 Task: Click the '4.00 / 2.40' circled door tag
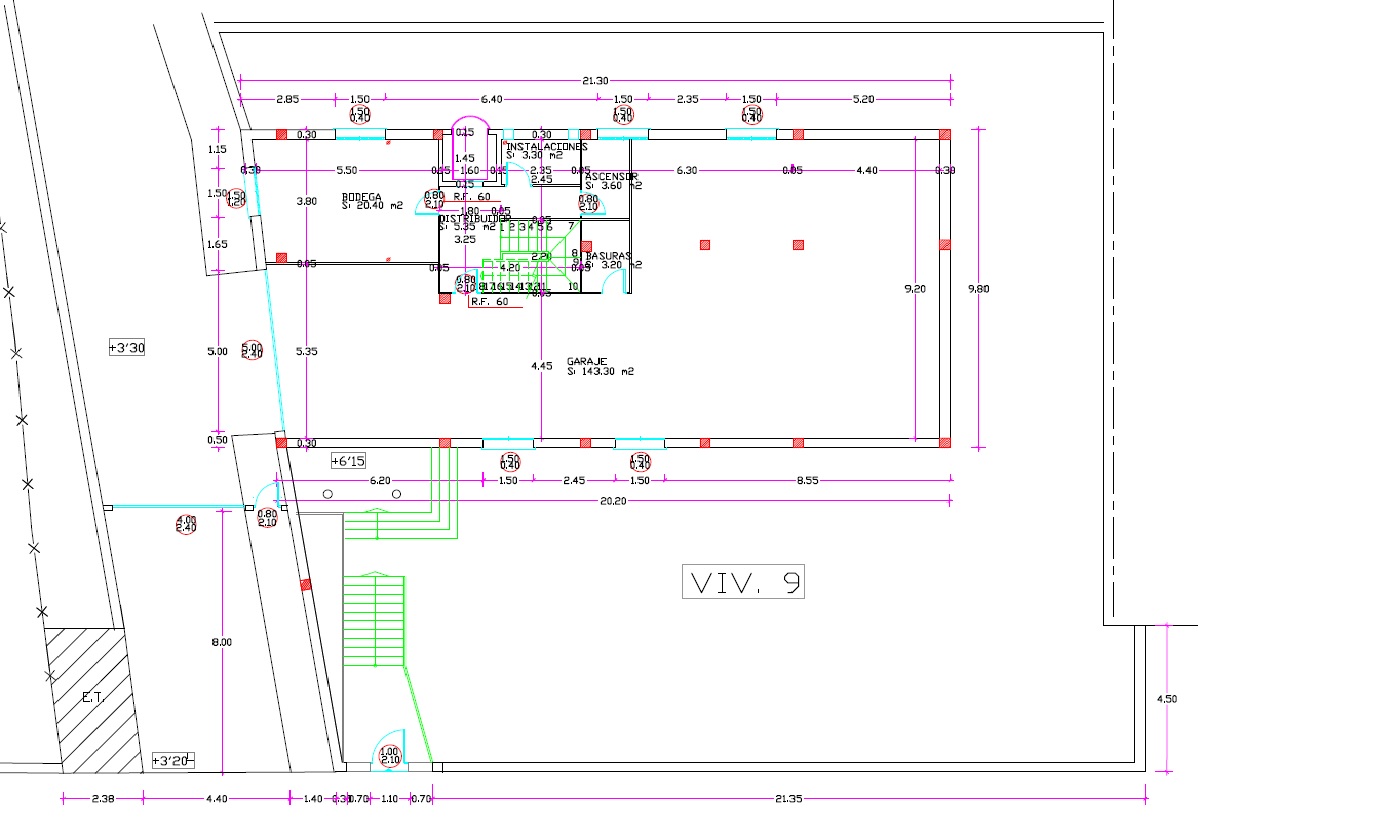[185, 523]
